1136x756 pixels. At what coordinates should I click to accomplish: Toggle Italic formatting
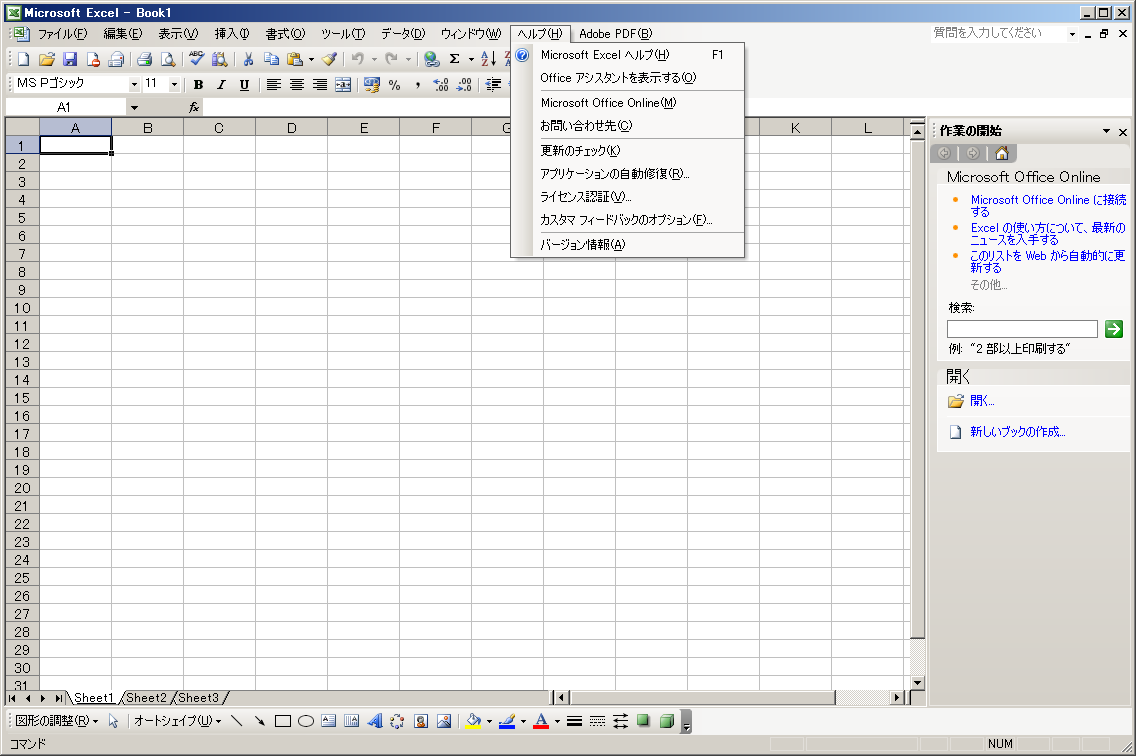[x=221, y=85]
